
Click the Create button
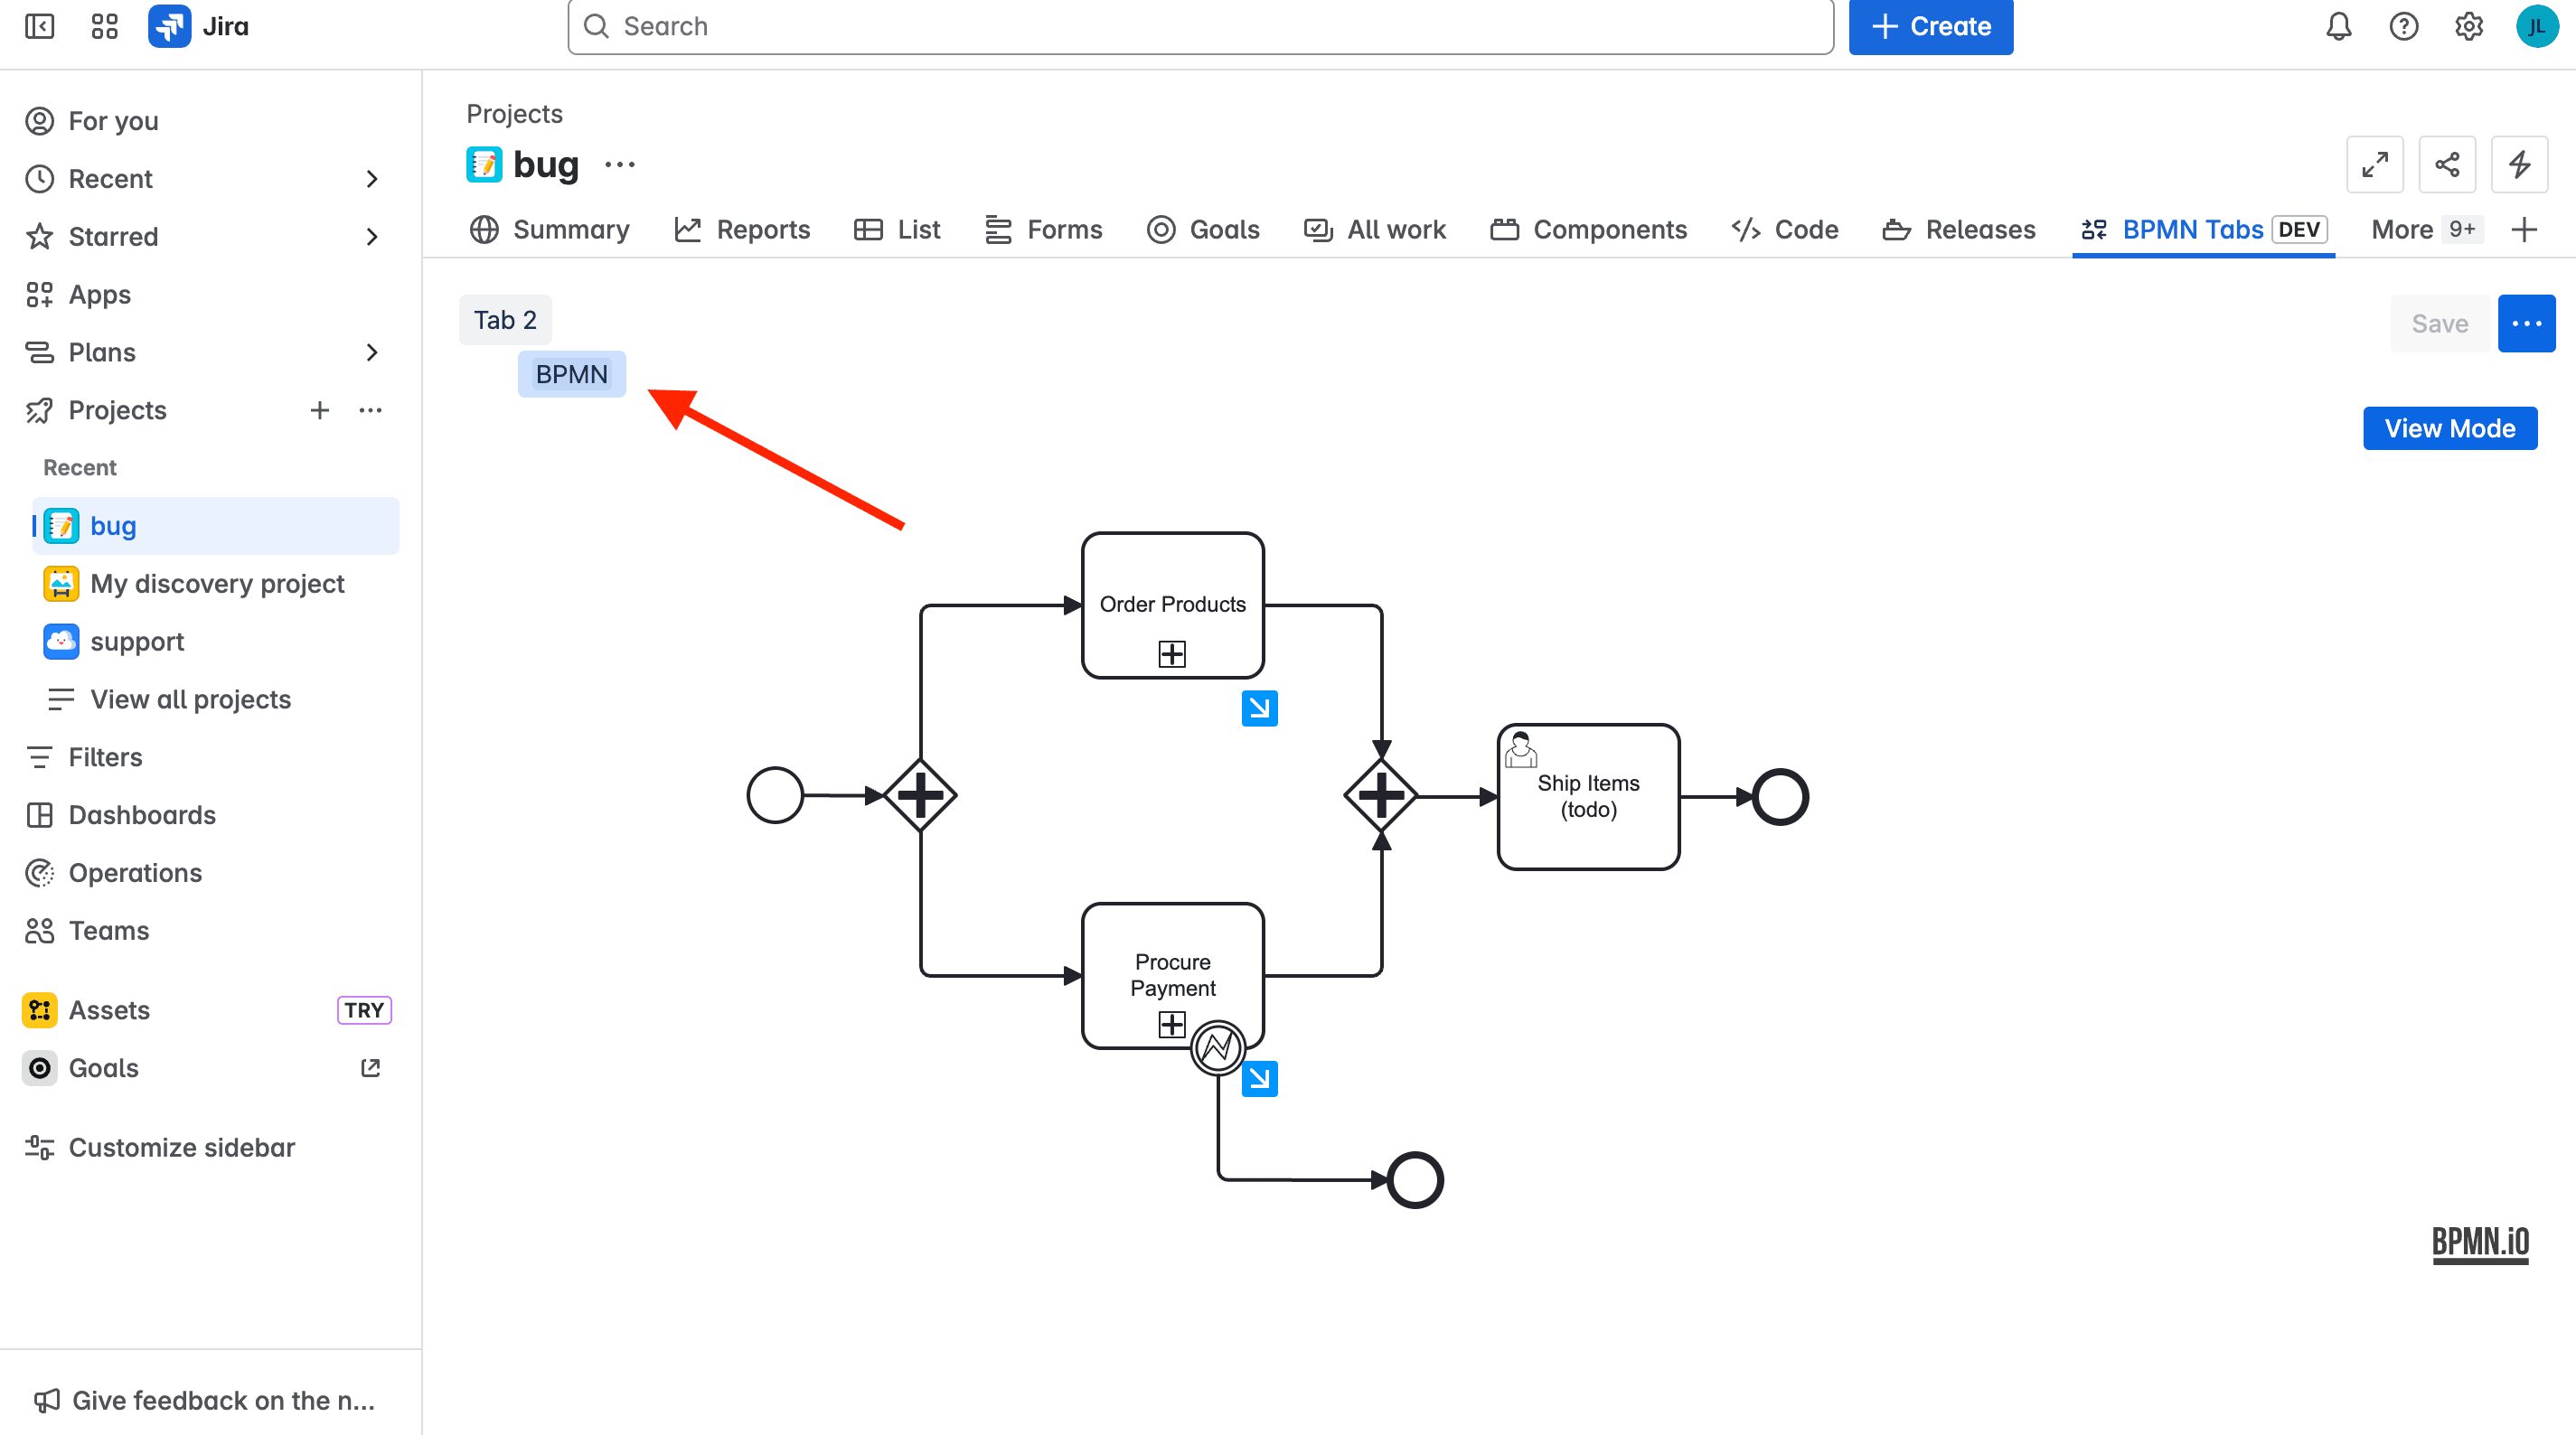coord(1931,27)
